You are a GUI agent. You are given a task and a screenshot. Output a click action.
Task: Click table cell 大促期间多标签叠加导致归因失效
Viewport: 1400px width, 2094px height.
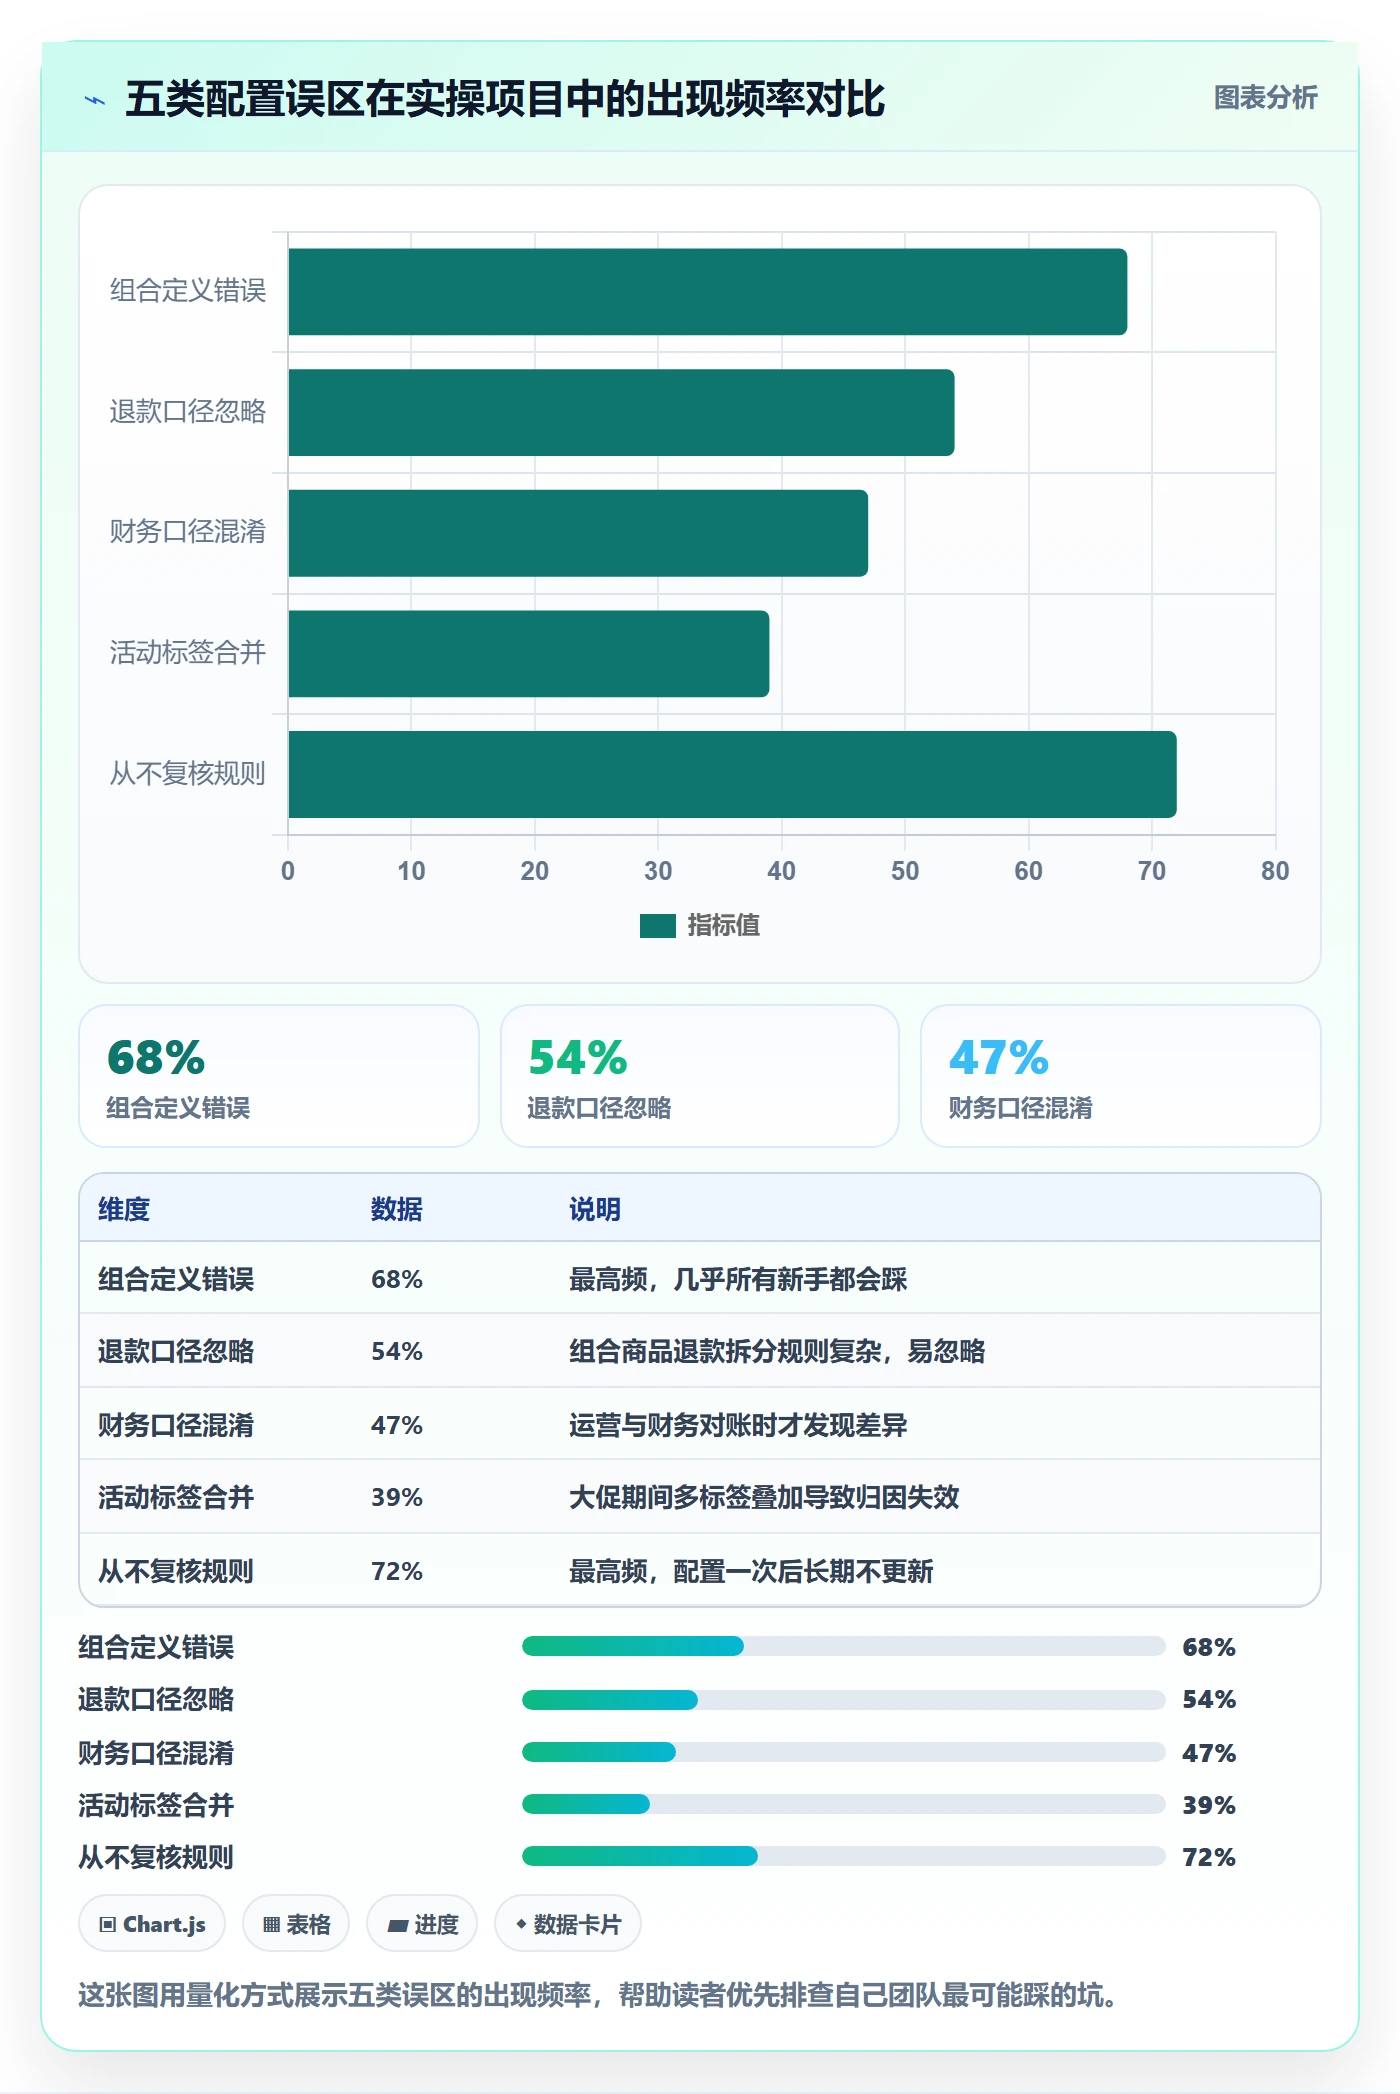click(764, 1497)
